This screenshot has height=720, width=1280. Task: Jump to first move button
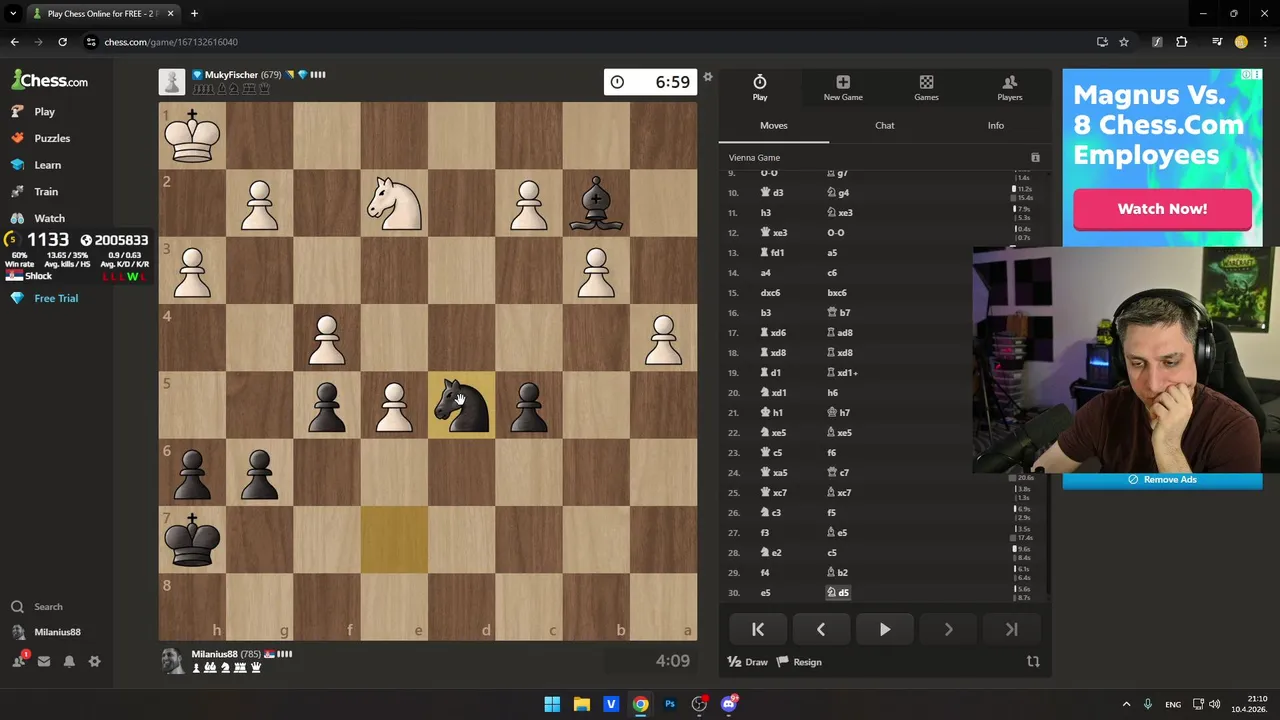tap(757, 629)
